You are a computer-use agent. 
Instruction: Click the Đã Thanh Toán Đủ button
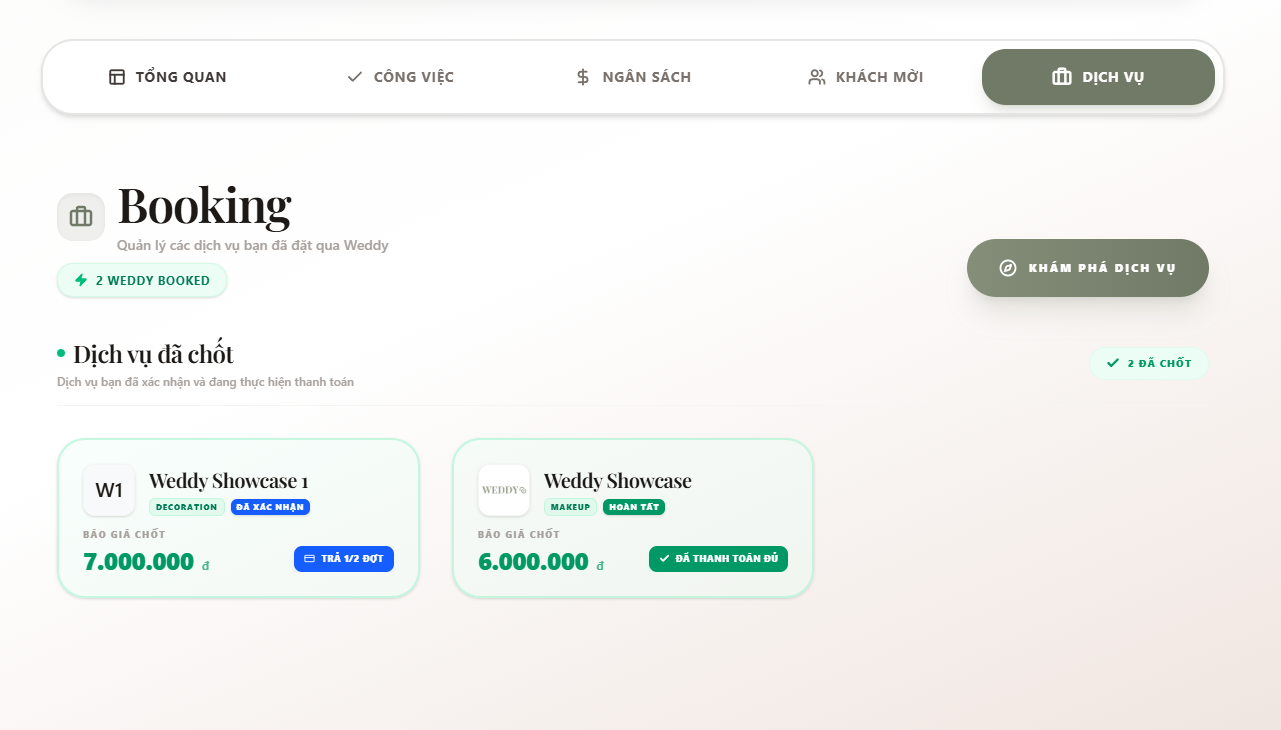pyautogui.click(x=718, y=559)
